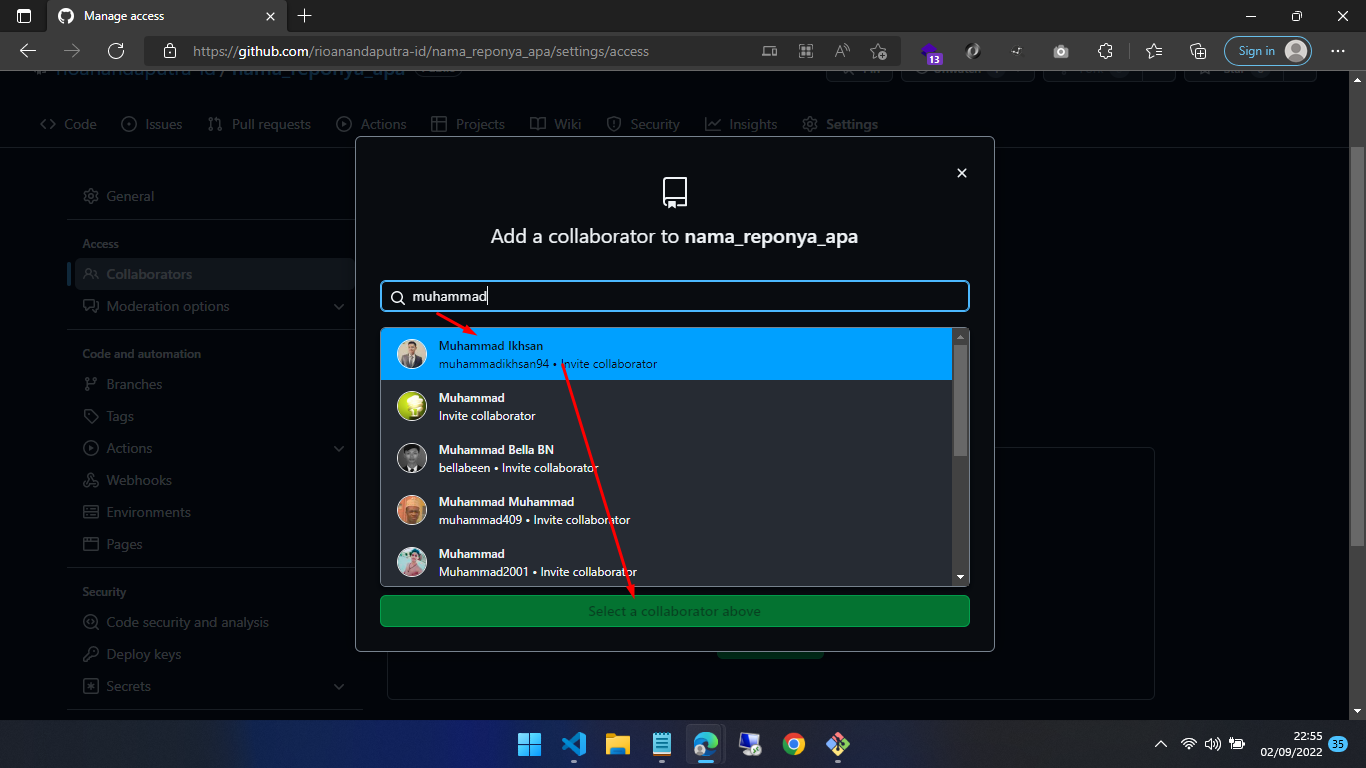
Task: Click the tab actions menu icon
Action: (x=24, y=16)
